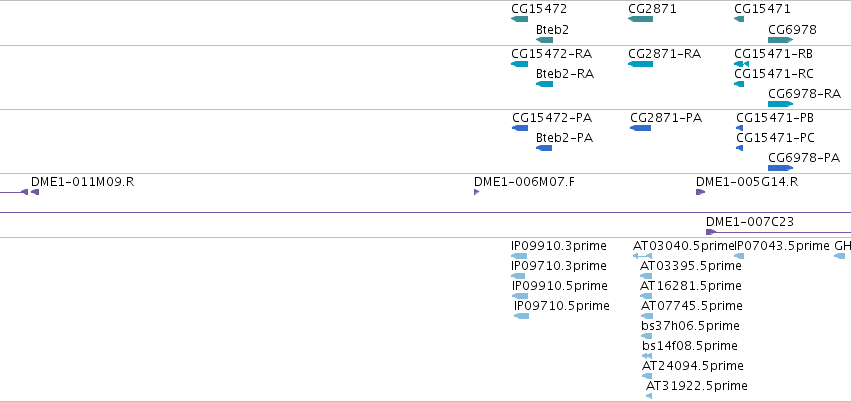The height and width of the screenshot is (402, 851).
Task: Open the Bteb2-RA transcript label
Action: pos(565,74)
